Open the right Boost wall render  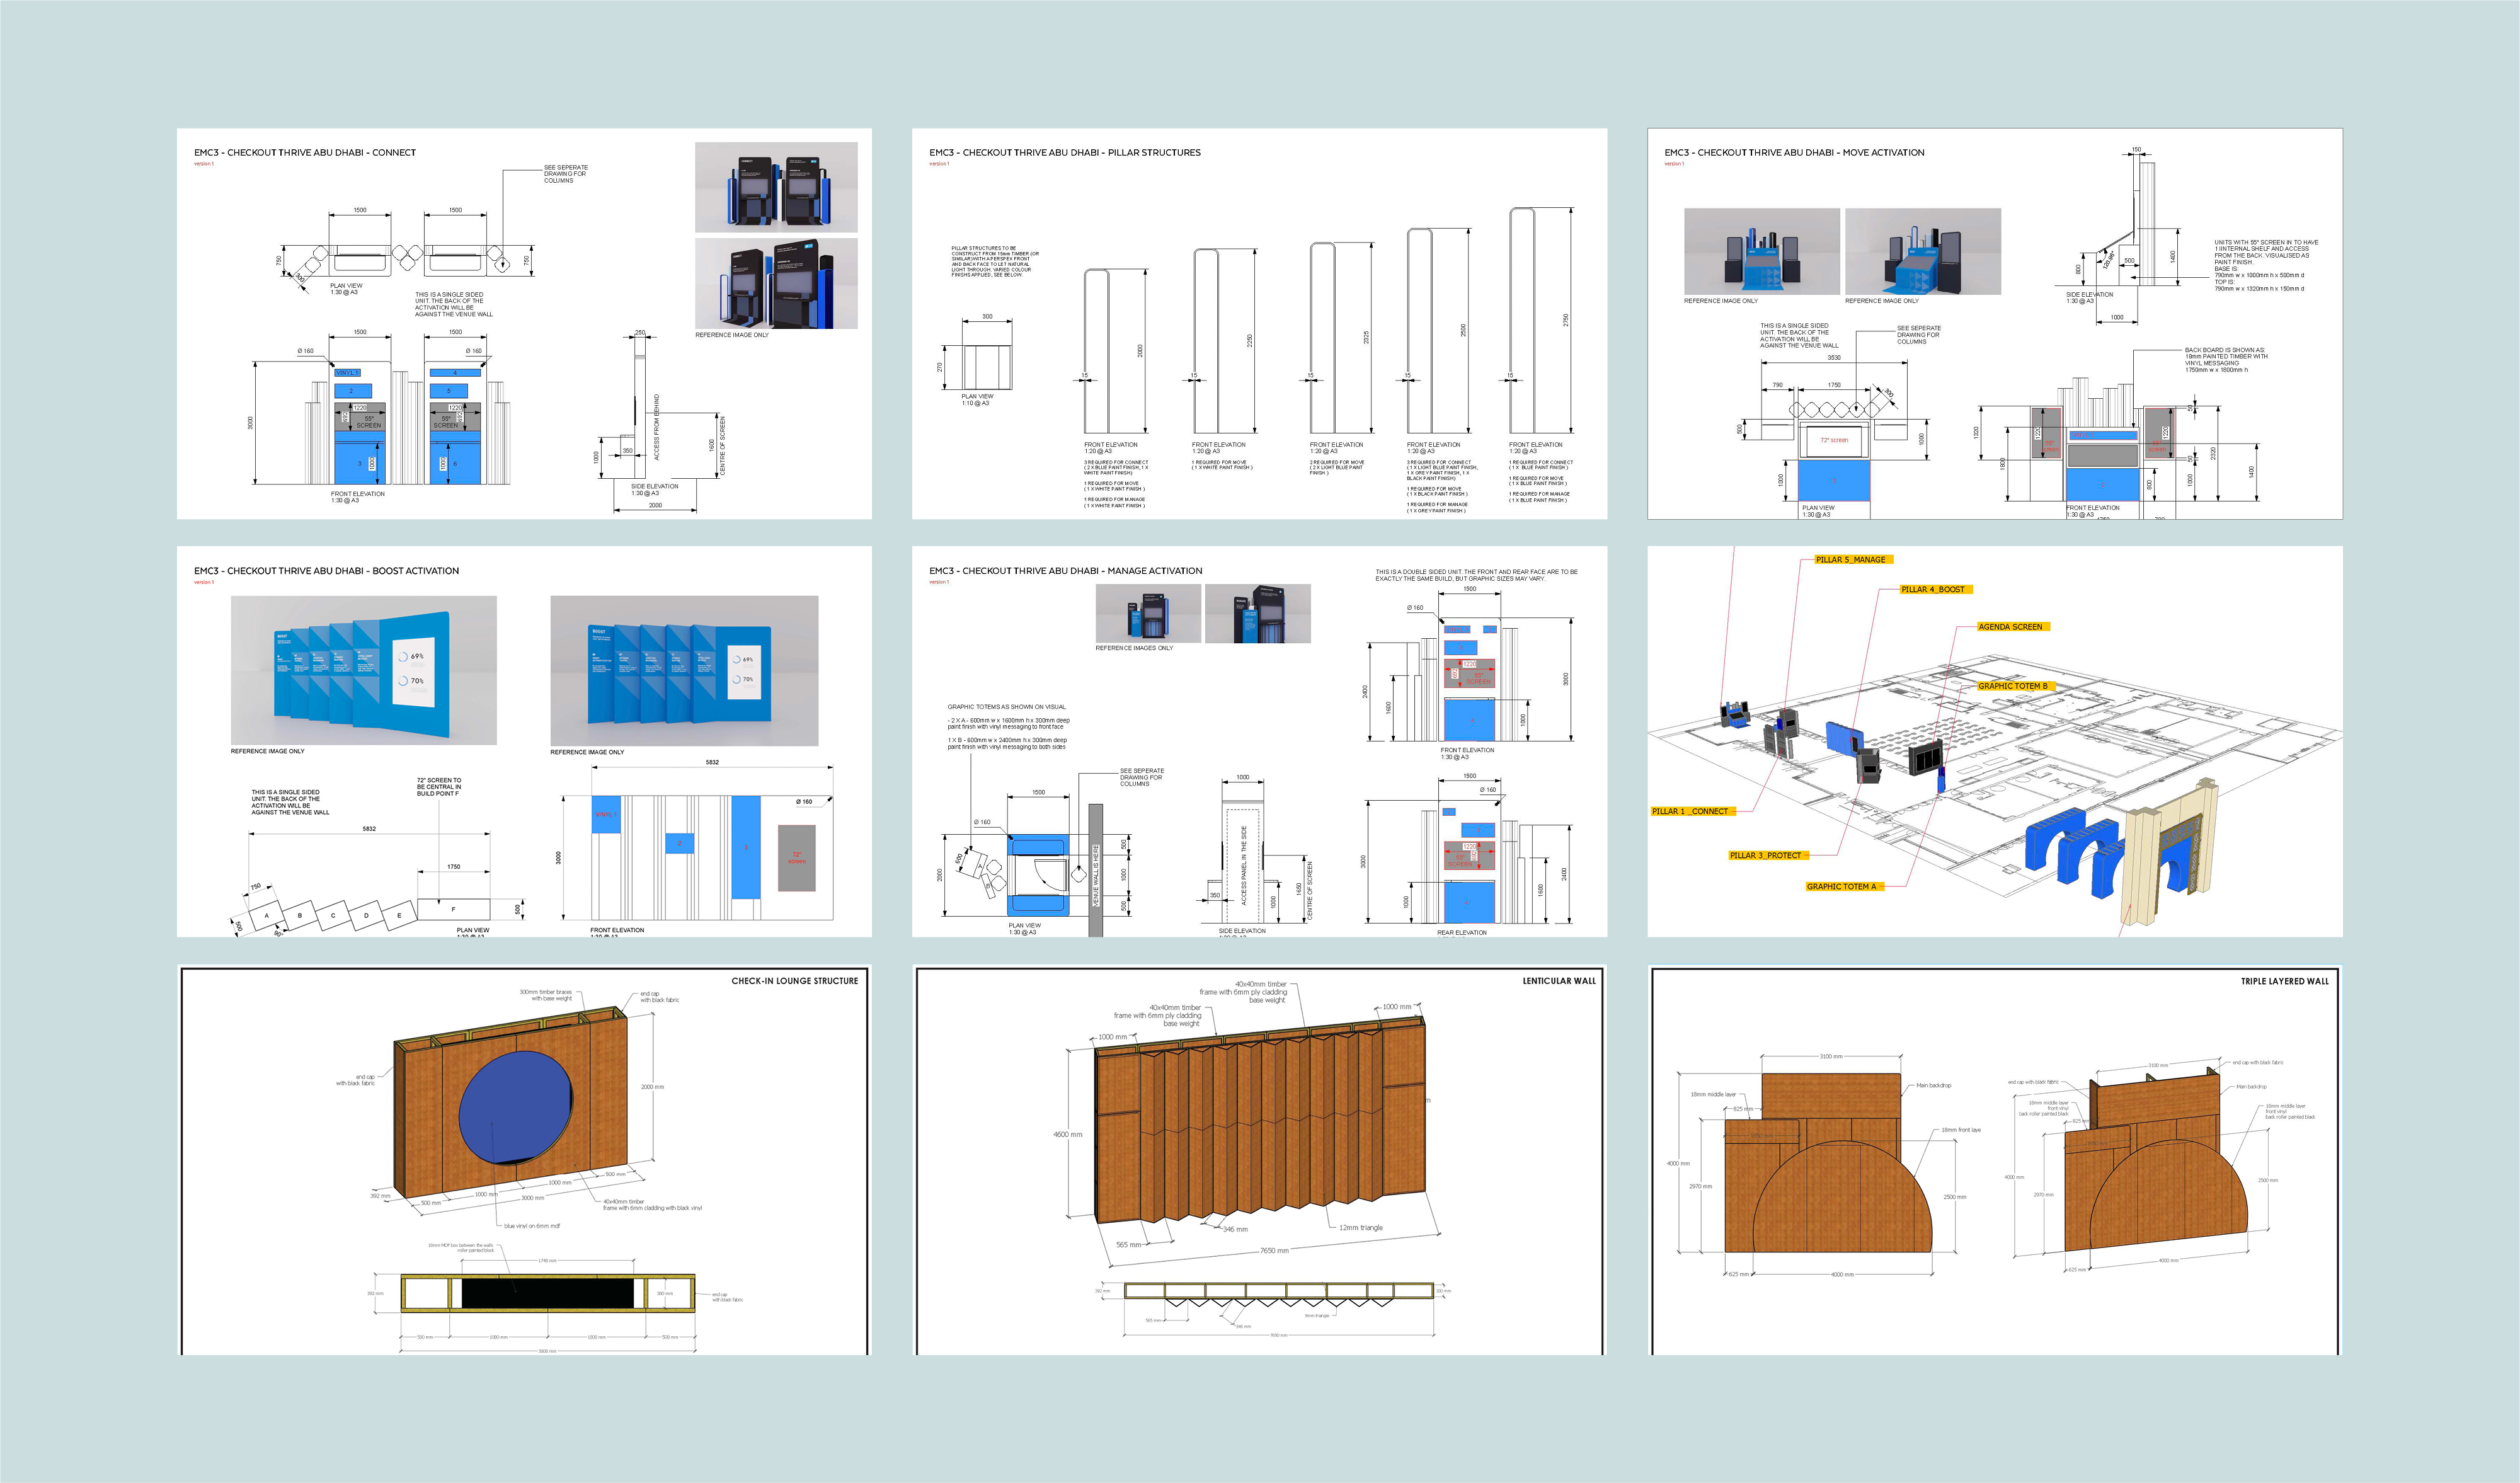(x=684, y=671)
